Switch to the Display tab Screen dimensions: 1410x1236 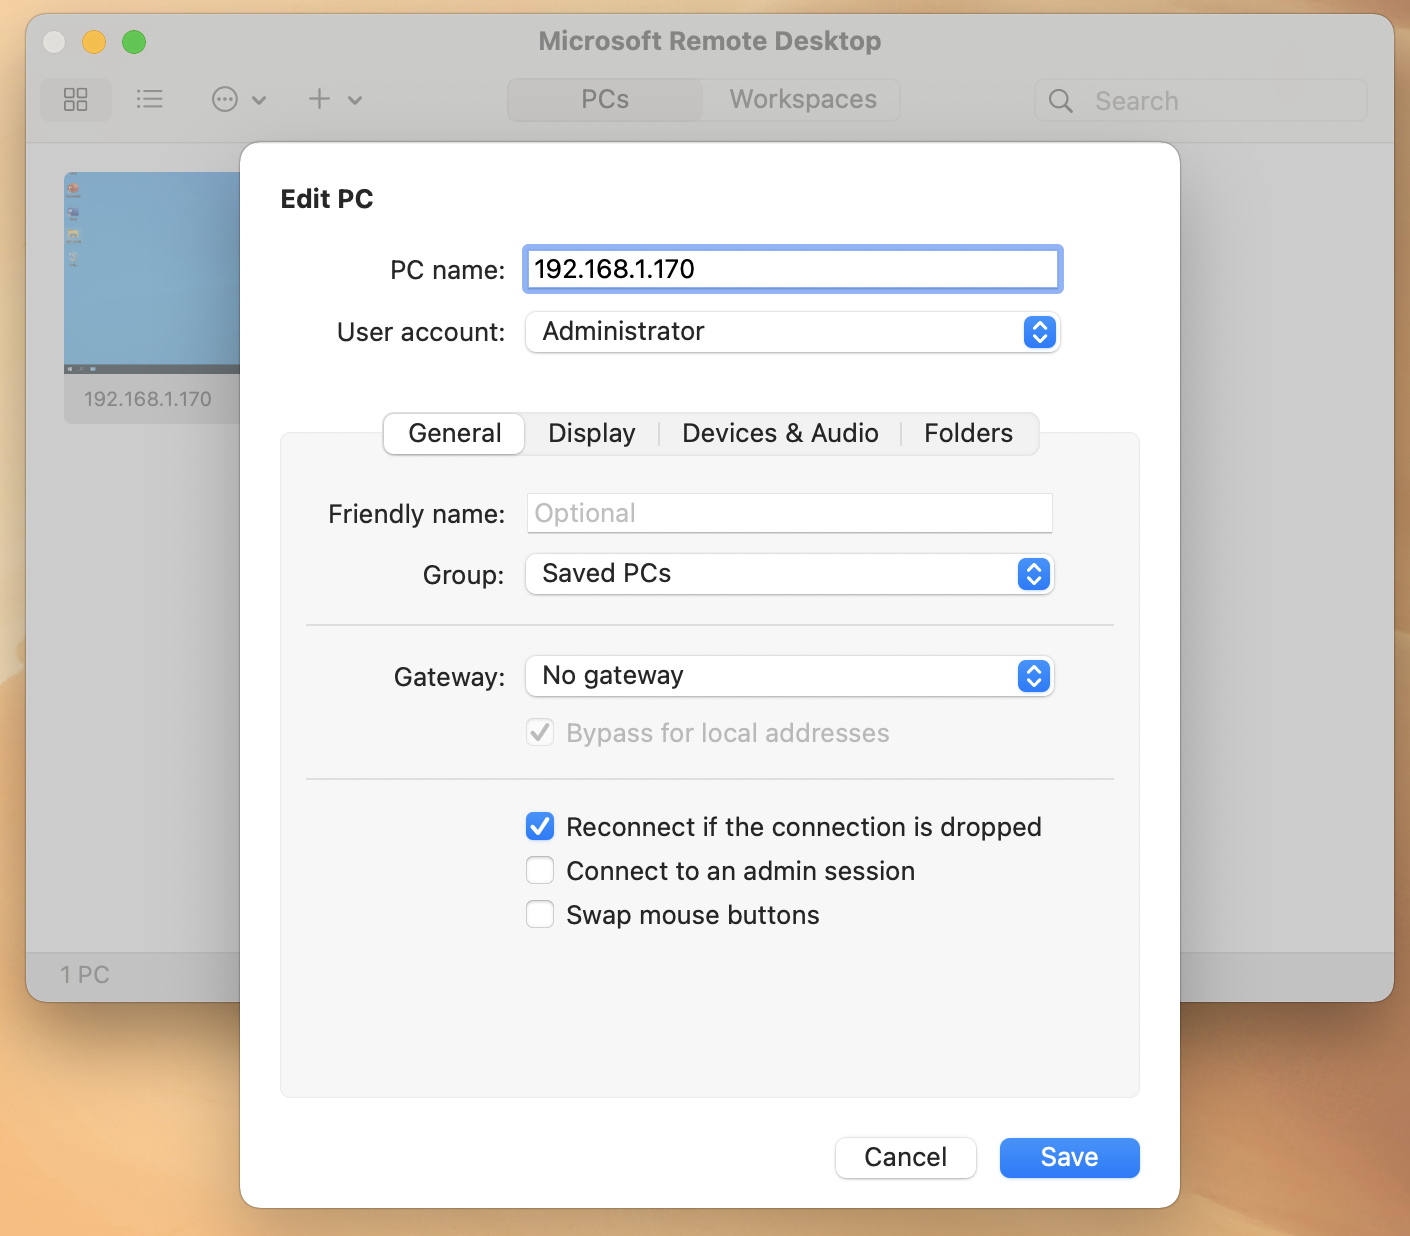coord(592,433)
